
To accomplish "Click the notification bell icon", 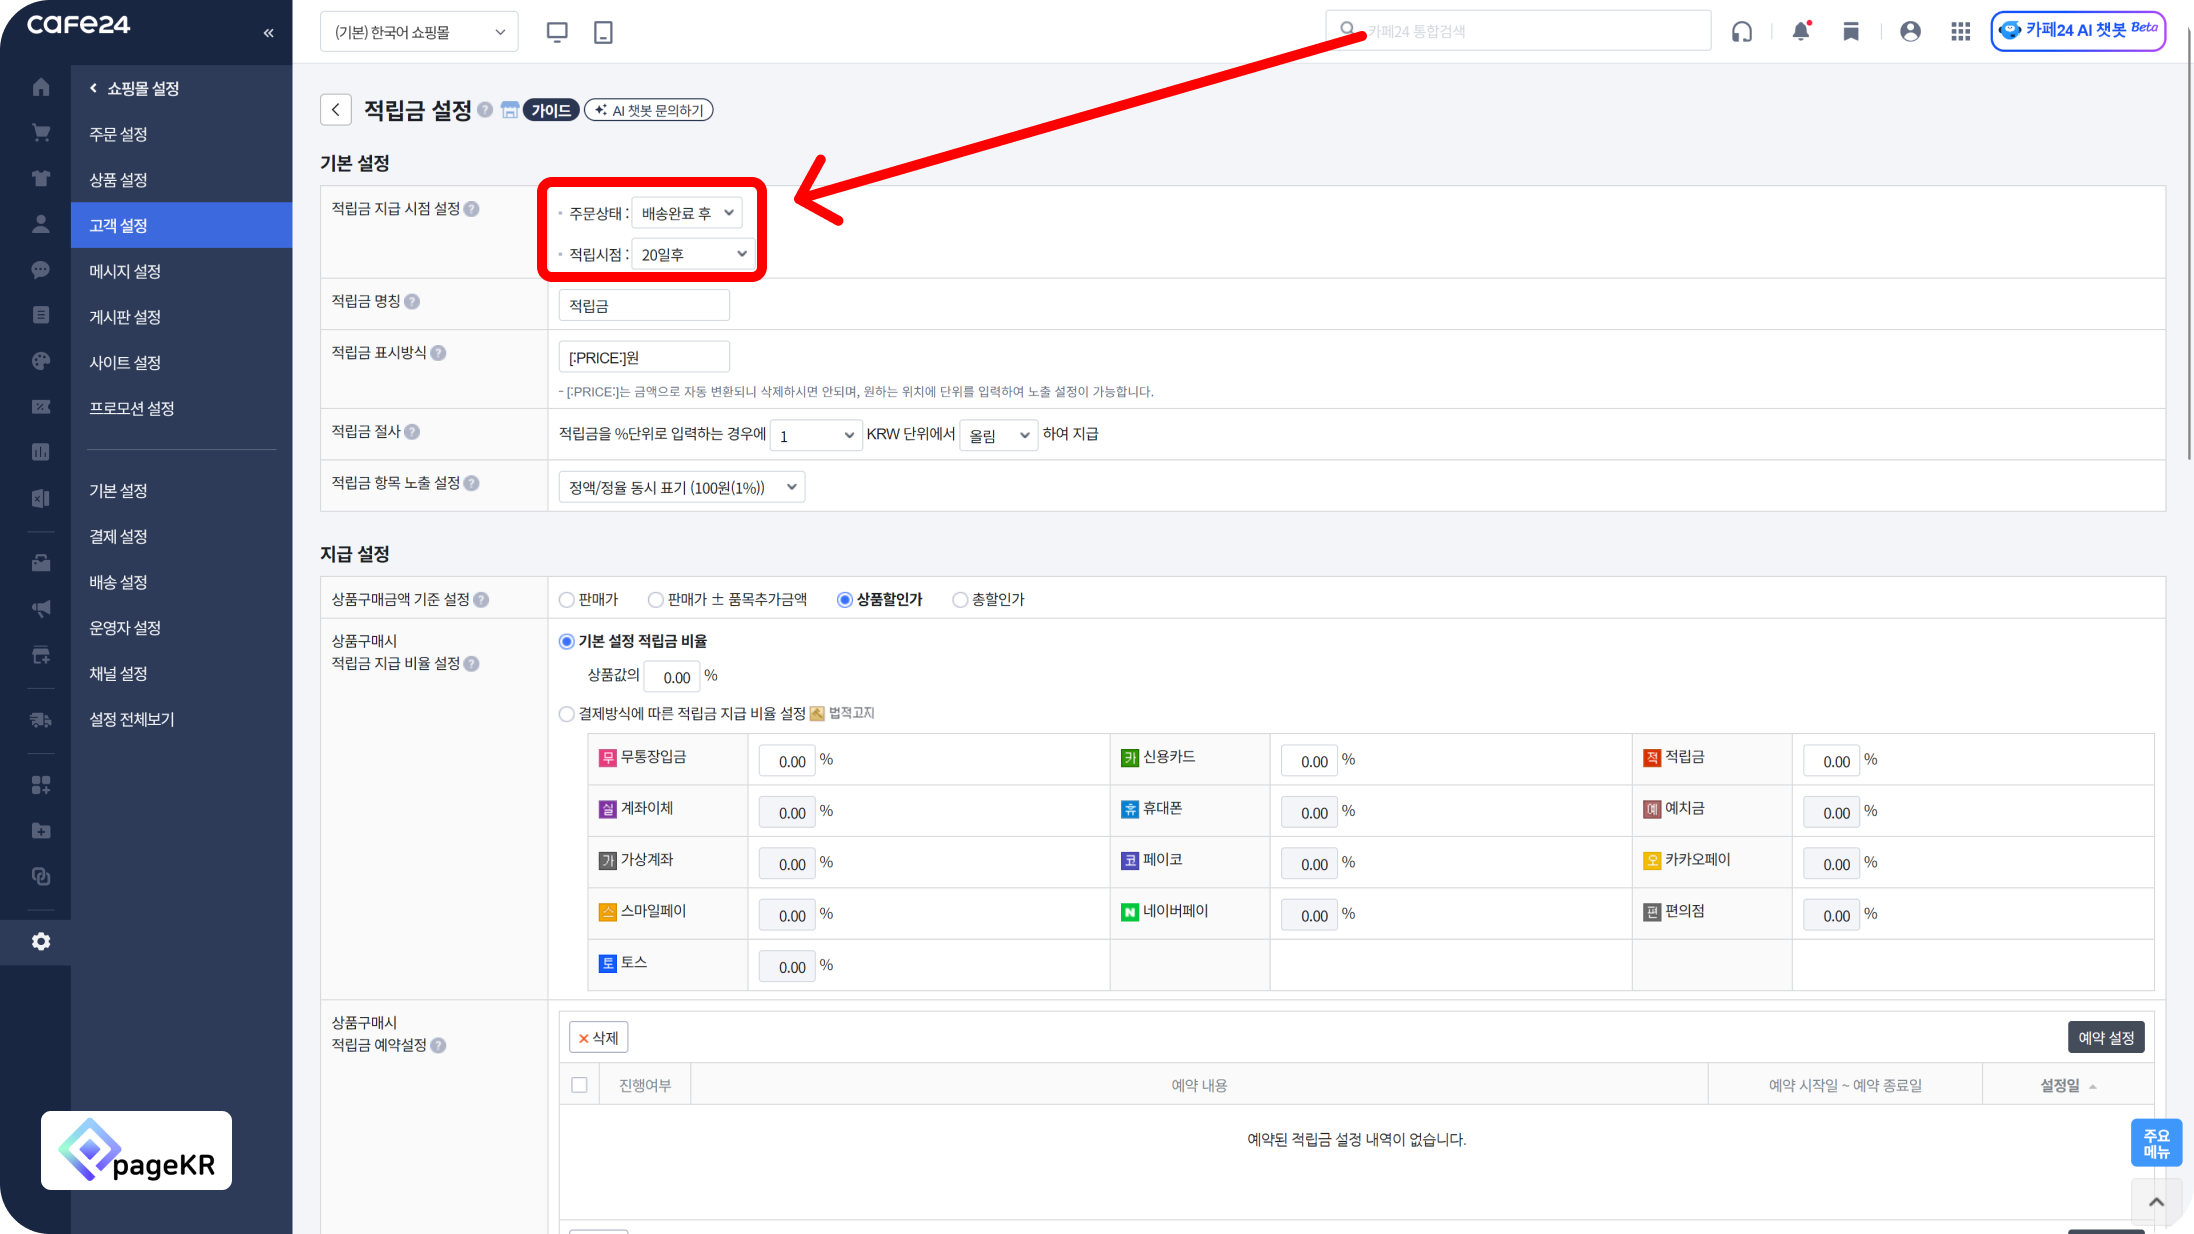I will (x=1801, y=32).
